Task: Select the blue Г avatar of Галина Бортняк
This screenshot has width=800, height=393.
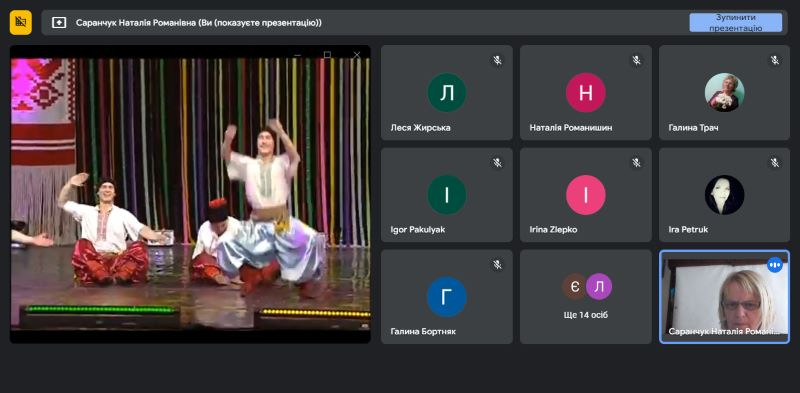Action: click(x=447, y=297)
